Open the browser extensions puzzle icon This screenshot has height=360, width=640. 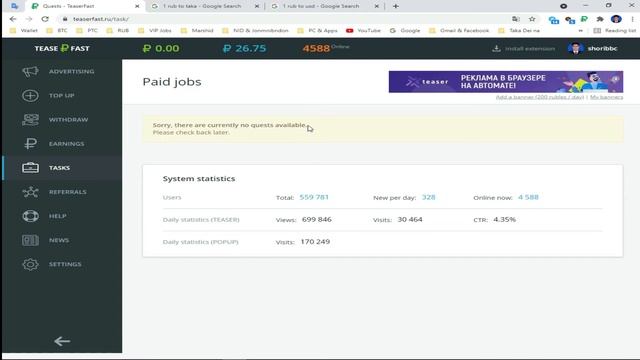(x=600, y=19)
